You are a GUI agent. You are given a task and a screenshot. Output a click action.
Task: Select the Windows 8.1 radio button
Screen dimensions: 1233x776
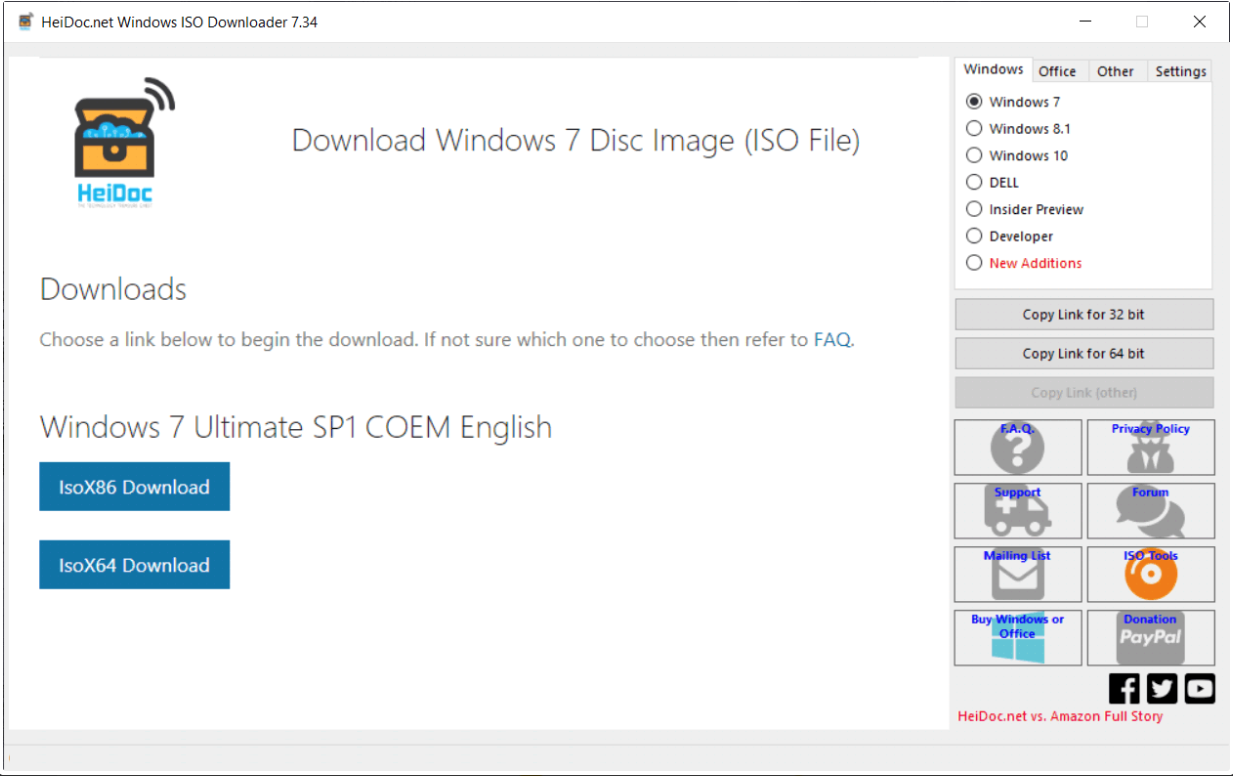(974, 129)
